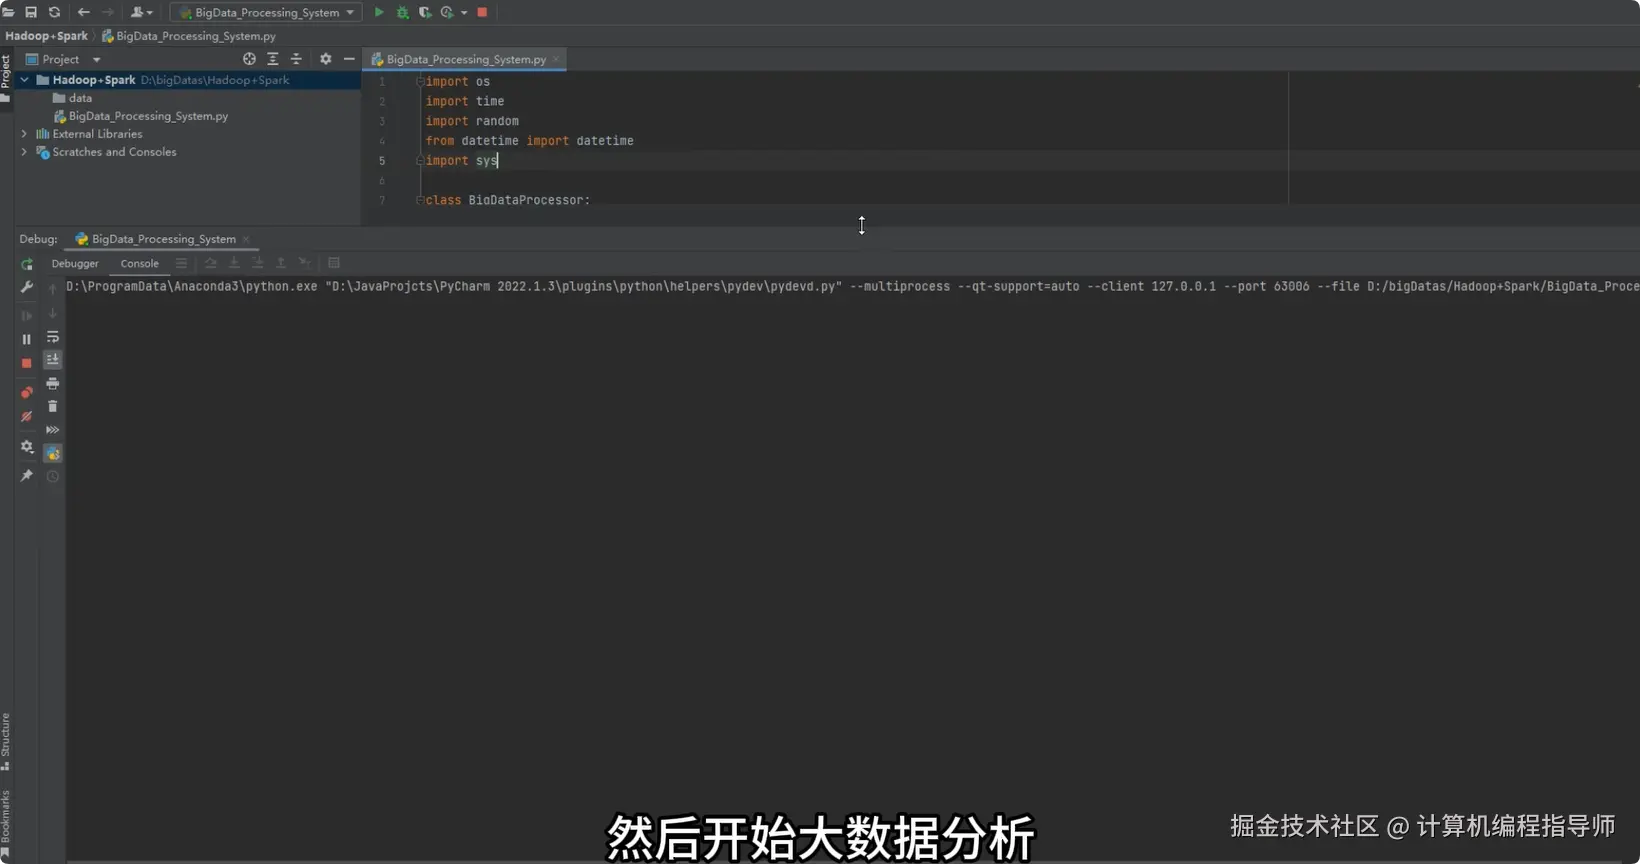Image resolution: width=1640 pixels, height=864 pixels.
Task: Open the BigData_Processing_System run configuration dropdown
Action: pyautogui.click(x=267, y=12)
